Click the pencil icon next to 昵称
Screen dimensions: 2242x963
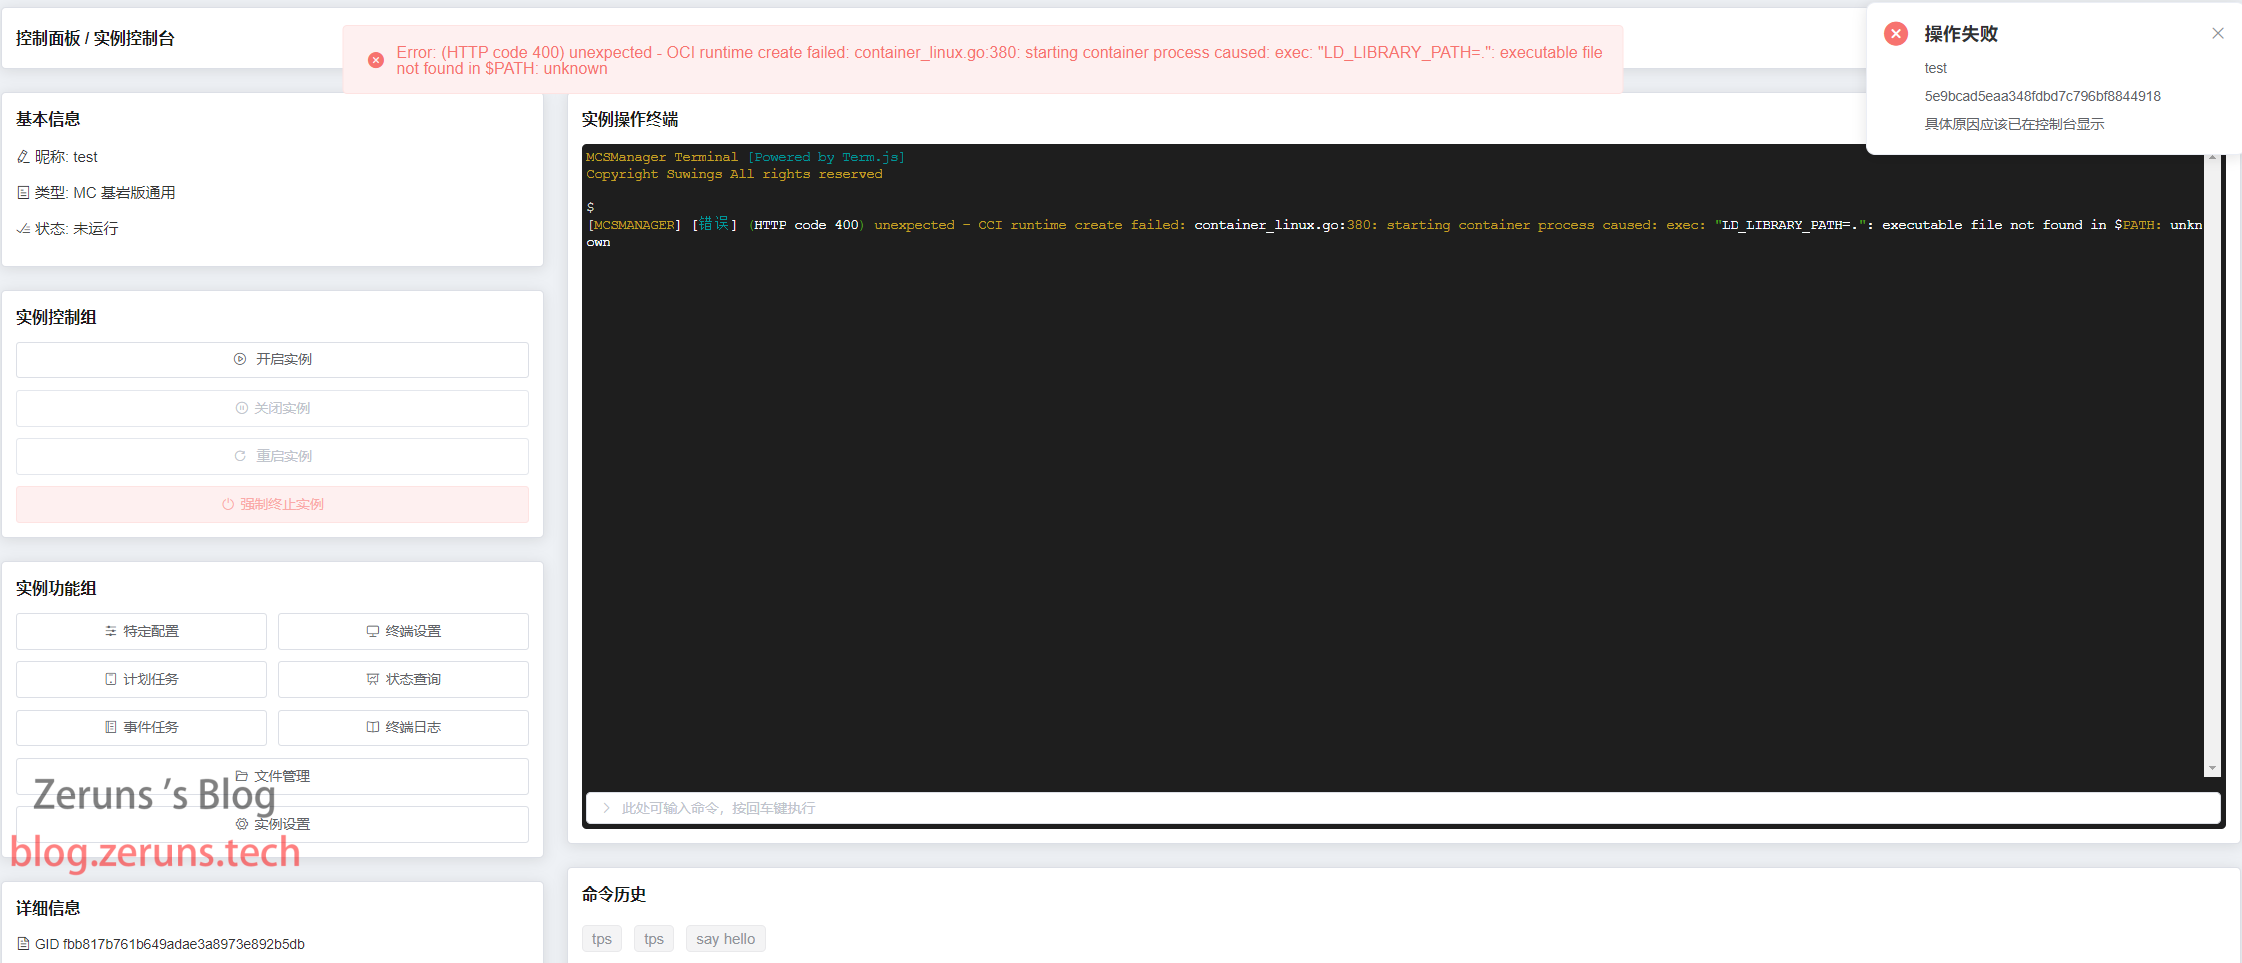[x=23, y=157]
